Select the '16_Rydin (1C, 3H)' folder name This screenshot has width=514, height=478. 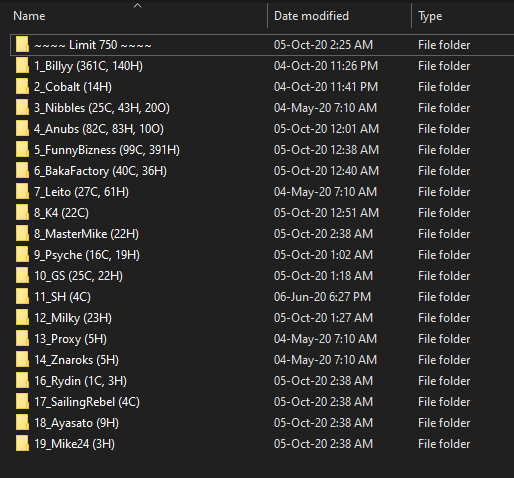click(80, 381)
